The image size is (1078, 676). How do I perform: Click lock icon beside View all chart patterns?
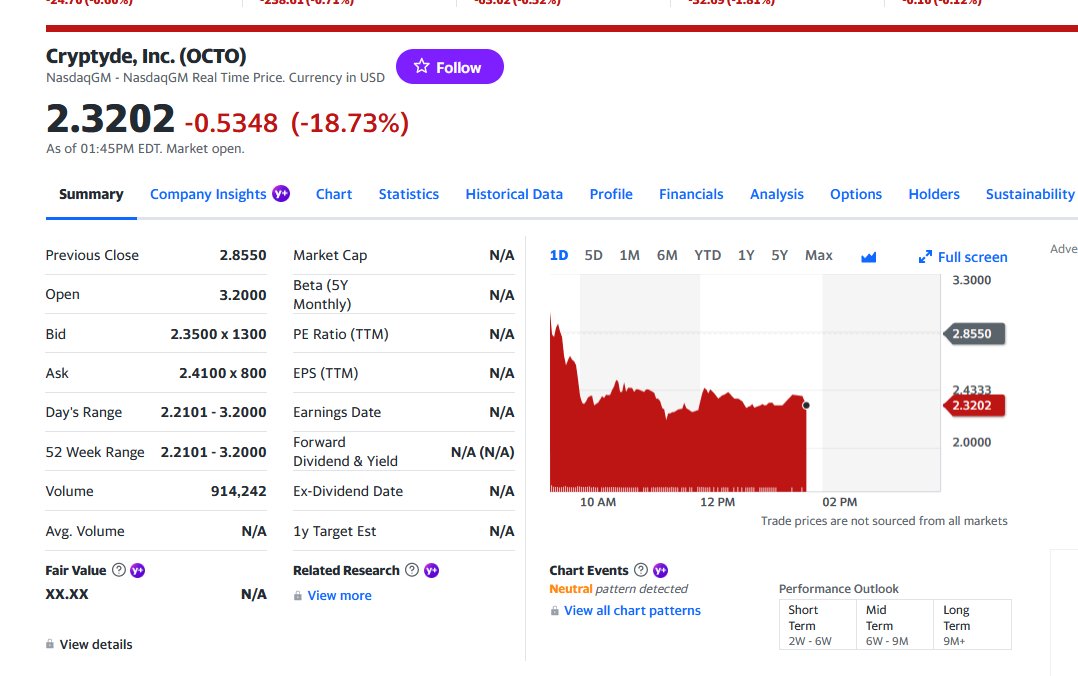click(554, 611)
